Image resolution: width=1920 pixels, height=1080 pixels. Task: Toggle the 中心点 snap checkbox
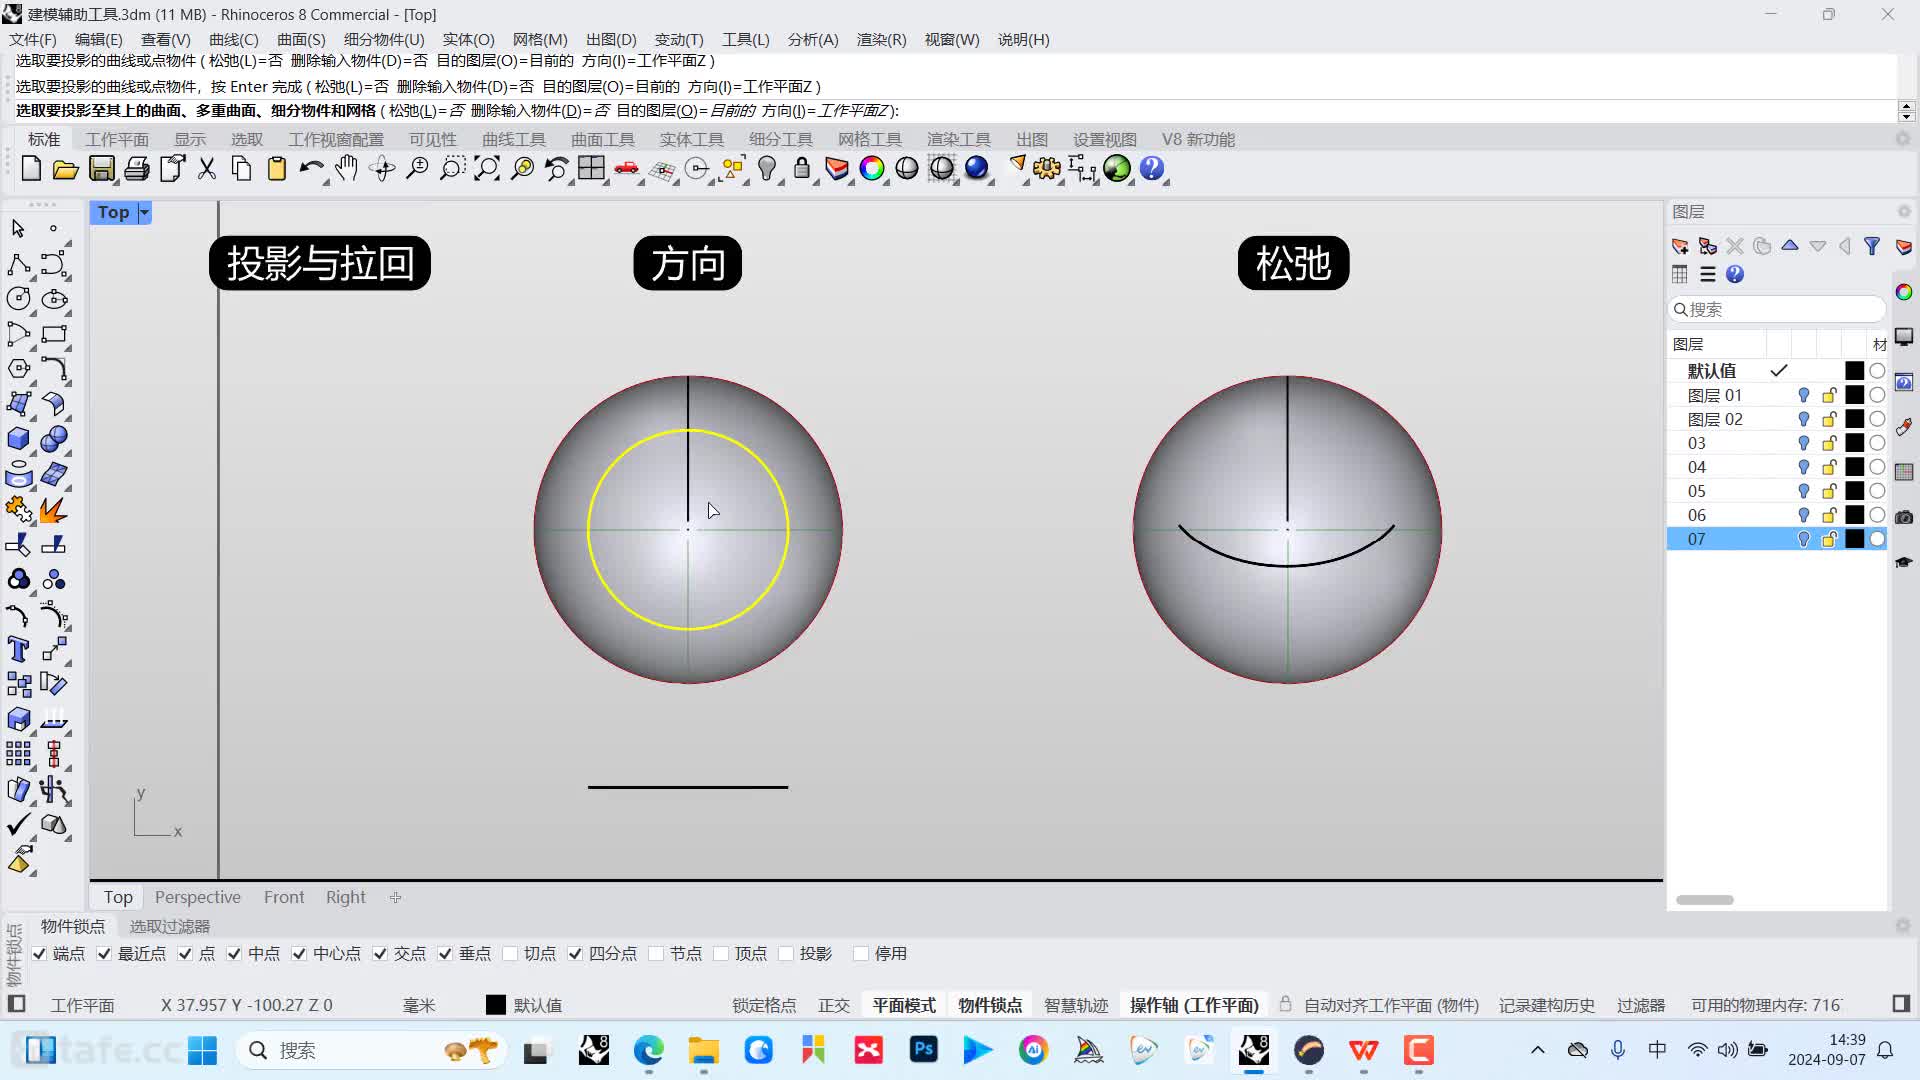coord(299,954)
